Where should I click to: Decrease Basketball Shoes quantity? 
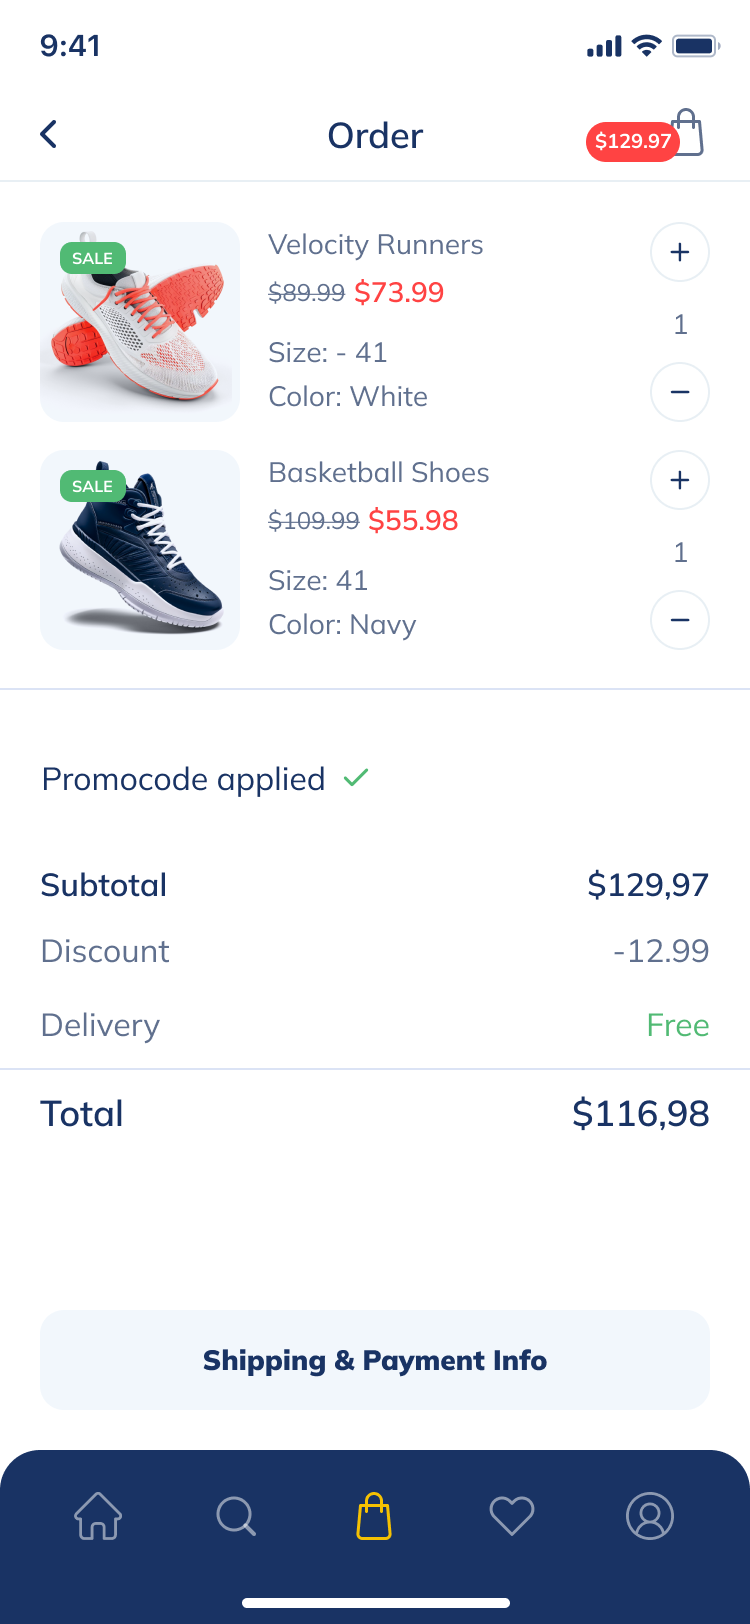coord(680,620)
